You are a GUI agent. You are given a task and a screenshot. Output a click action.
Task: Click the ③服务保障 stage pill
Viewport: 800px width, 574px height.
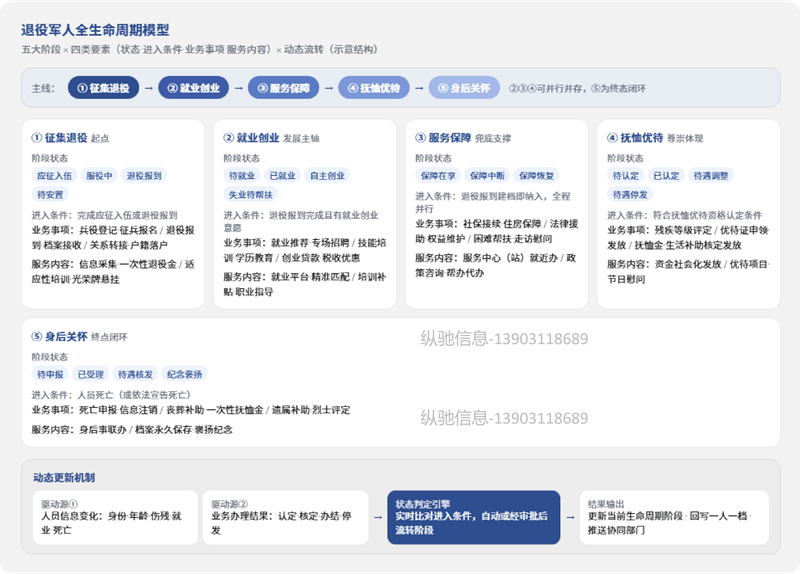coord(284,88)
